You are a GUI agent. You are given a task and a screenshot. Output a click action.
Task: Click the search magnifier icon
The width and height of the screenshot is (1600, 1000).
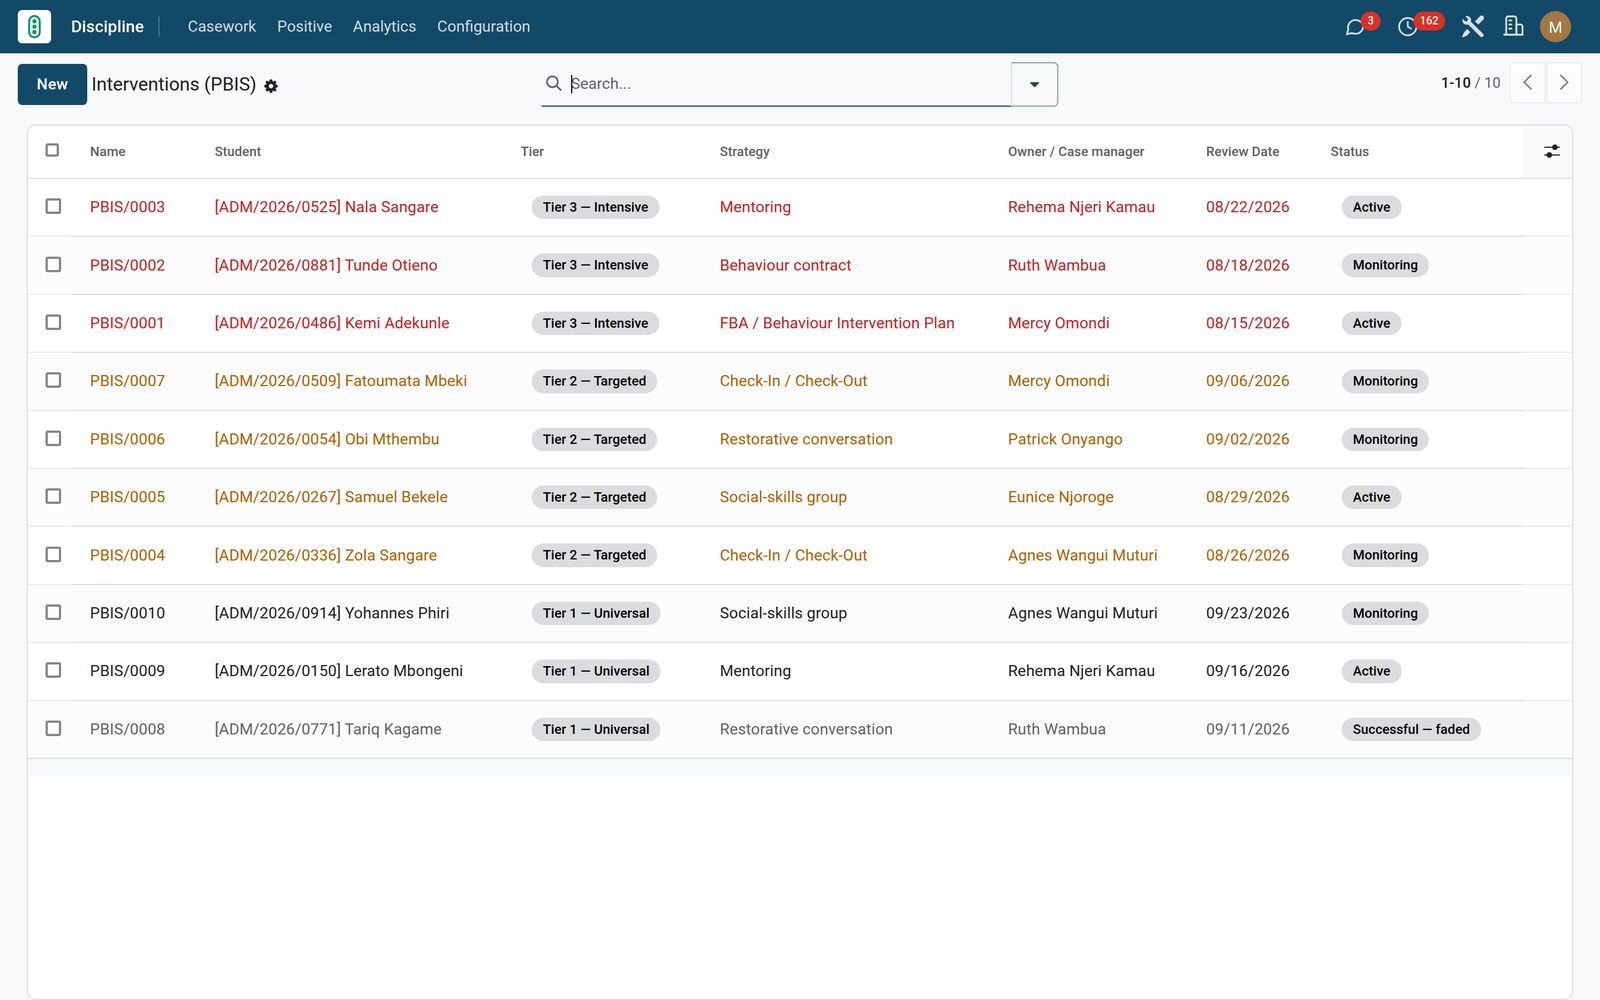[553, 83]
